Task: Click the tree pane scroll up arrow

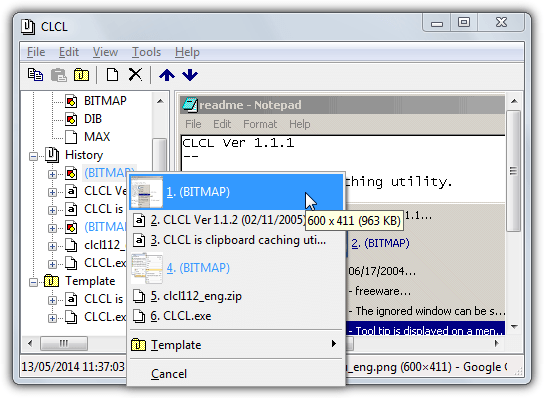Action: 160,101
